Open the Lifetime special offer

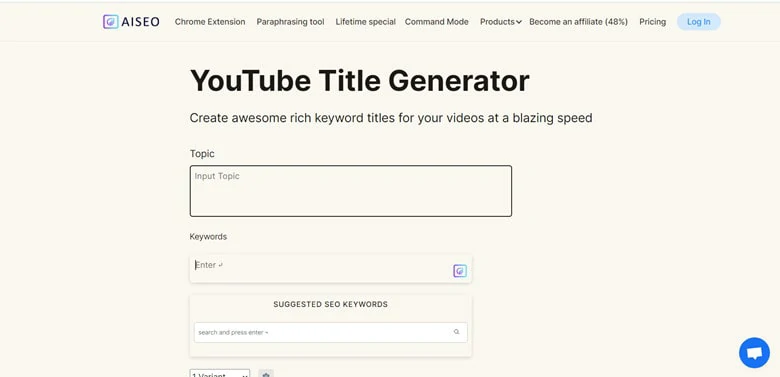366,22
